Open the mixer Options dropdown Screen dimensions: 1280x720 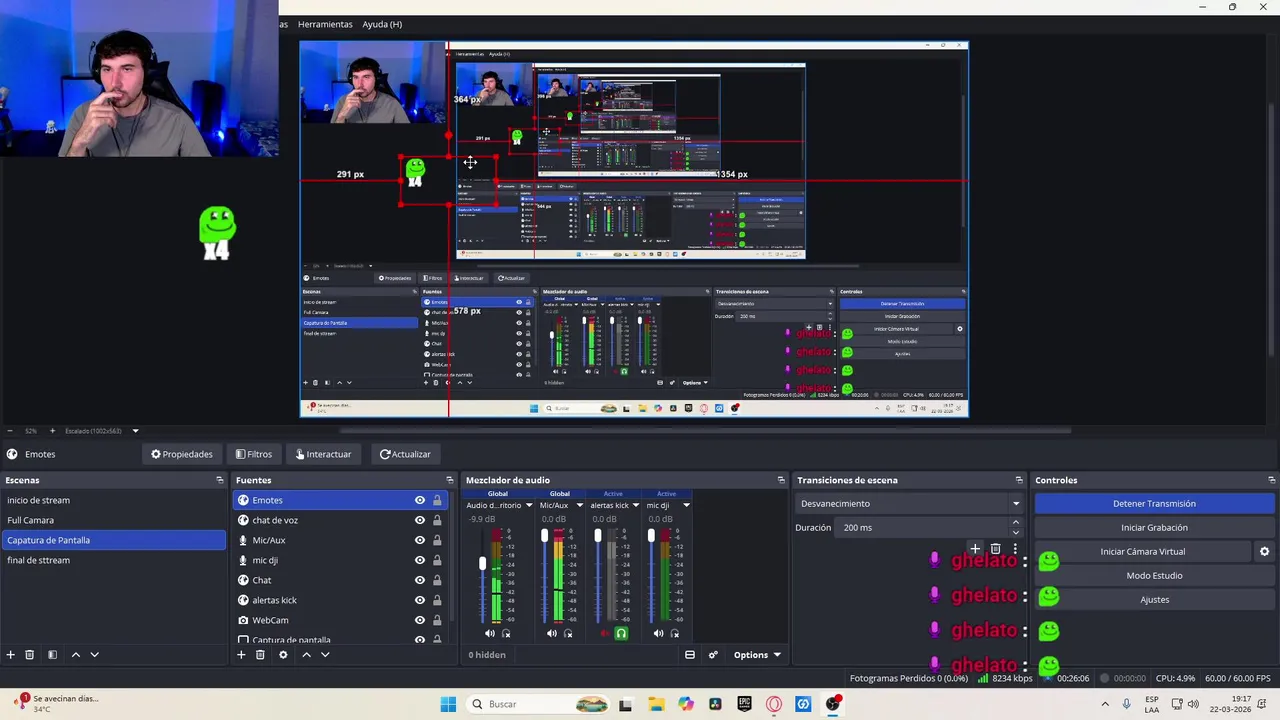tap(757, 655)
